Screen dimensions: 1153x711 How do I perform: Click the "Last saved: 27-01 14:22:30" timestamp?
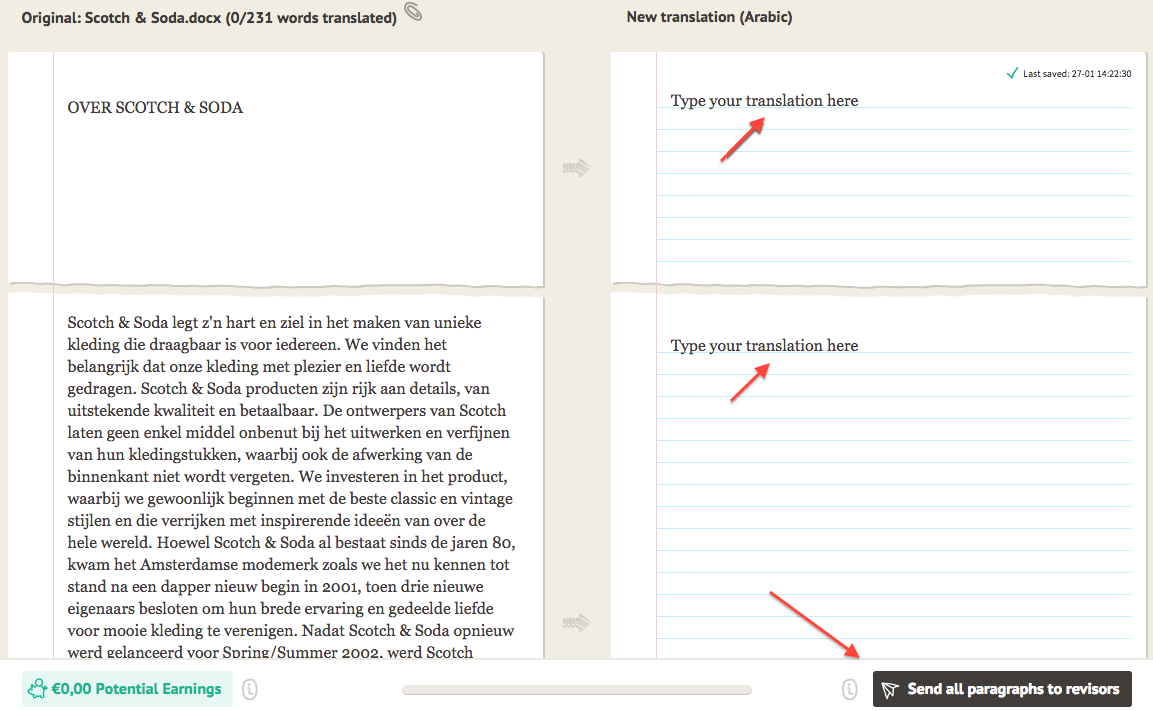tap(1077, 74)
